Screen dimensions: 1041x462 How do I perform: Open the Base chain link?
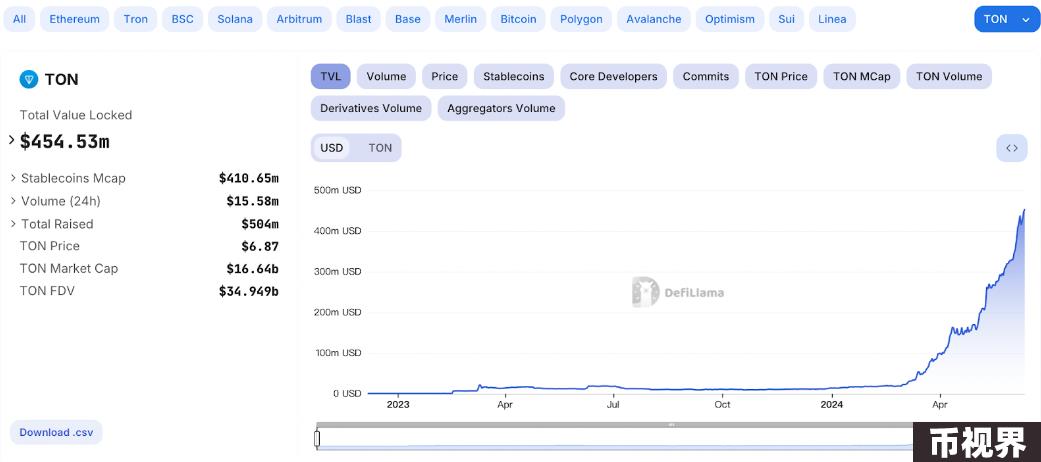(408, 19)
